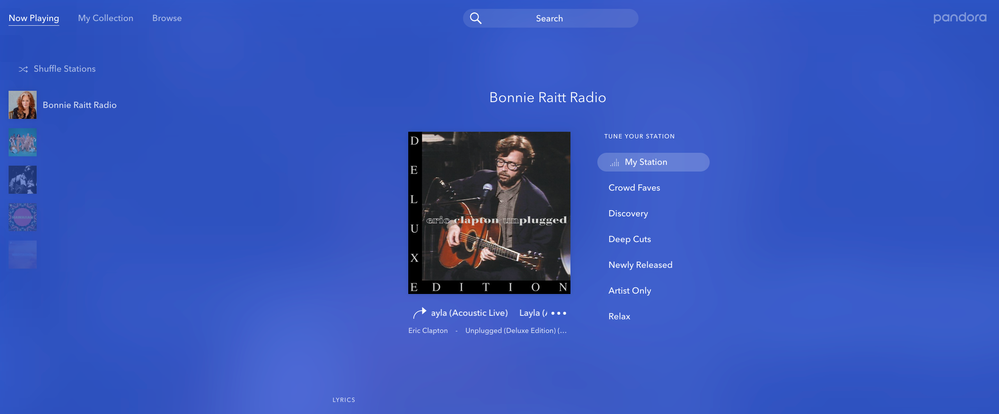Viewport: 999px width, 414px height.
Task: Click the magnifying glass search icon
Action: [476, 18]
